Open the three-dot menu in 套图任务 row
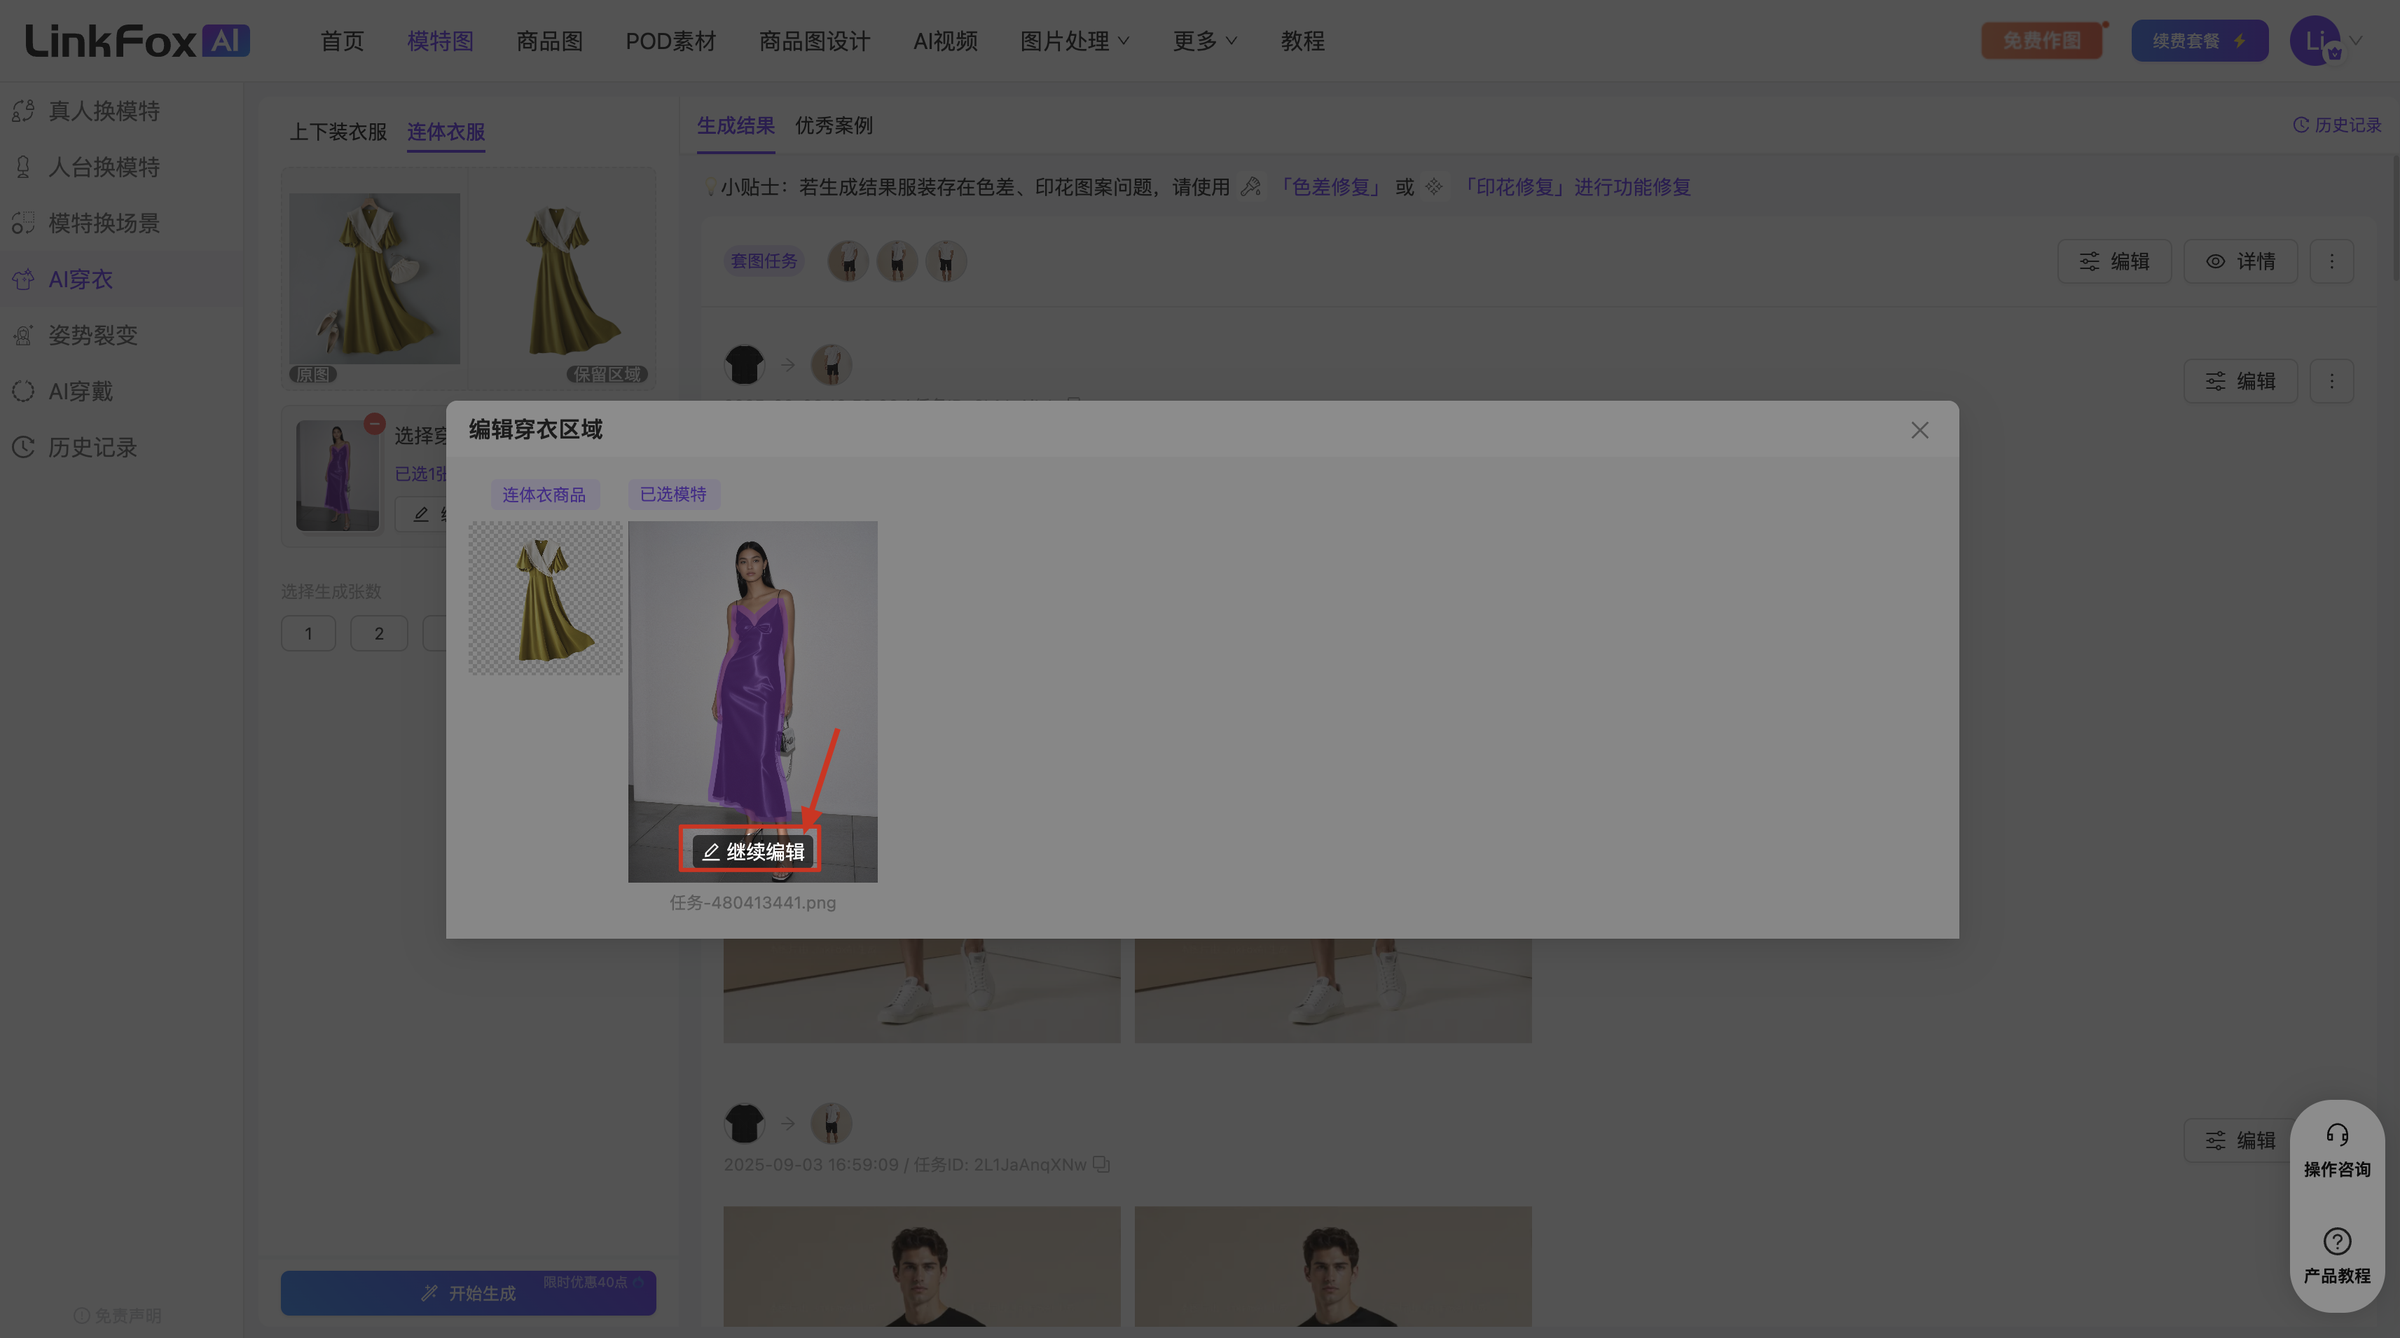Viewport: 2400px width, 1338px height. [2332, 261]
